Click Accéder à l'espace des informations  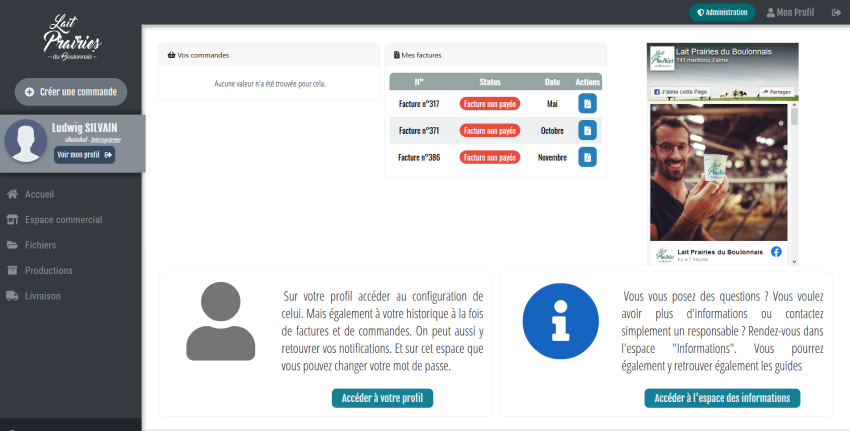[x=722, y=398]
